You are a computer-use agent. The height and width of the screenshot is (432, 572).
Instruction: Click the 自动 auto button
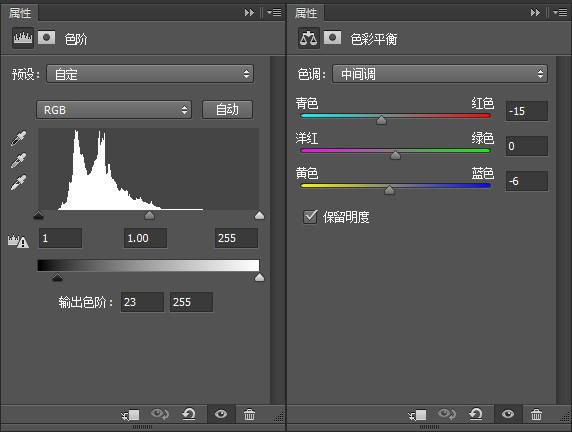tap(227, 109)
